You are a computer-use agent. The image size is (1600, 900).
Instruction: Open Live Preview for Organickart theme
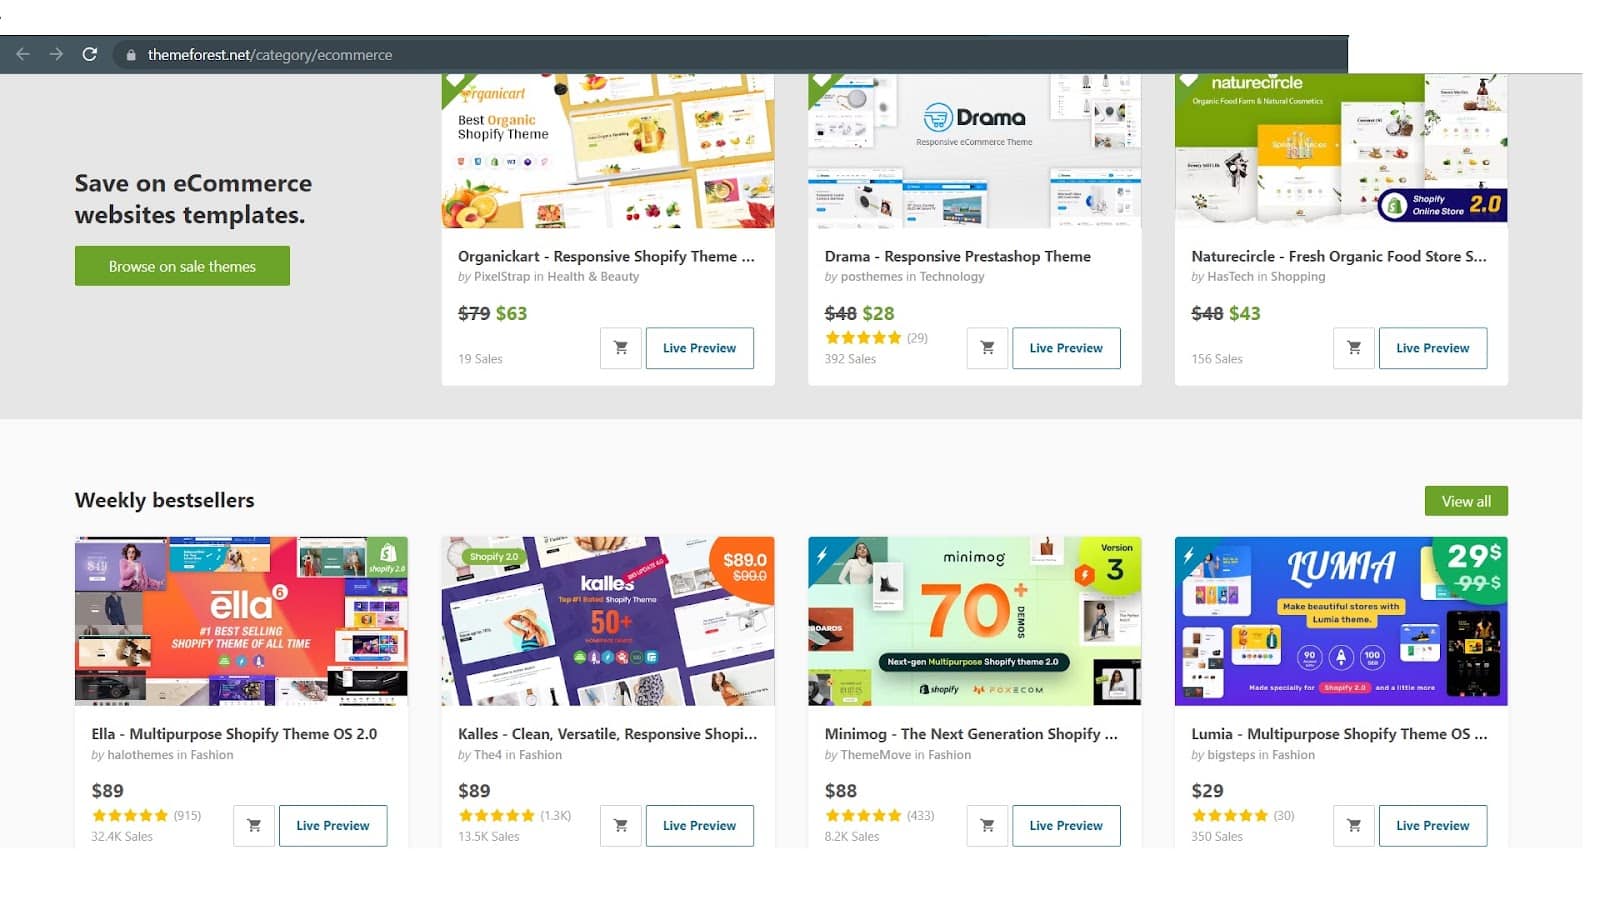[699, 348]
